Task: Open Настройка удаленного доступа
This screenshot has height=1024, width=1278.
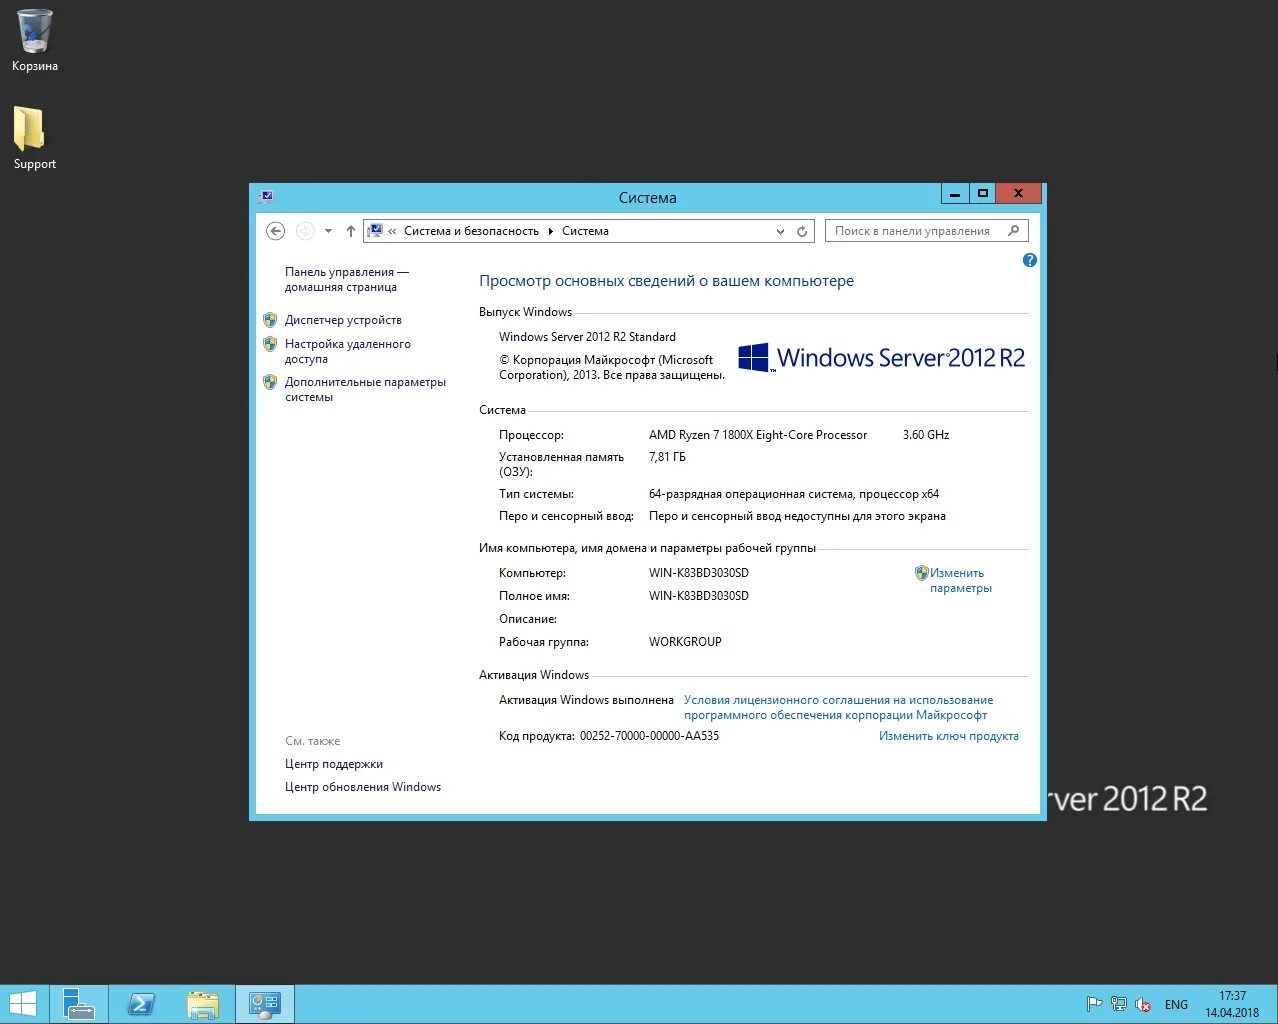Action: (x=347, y=351)
